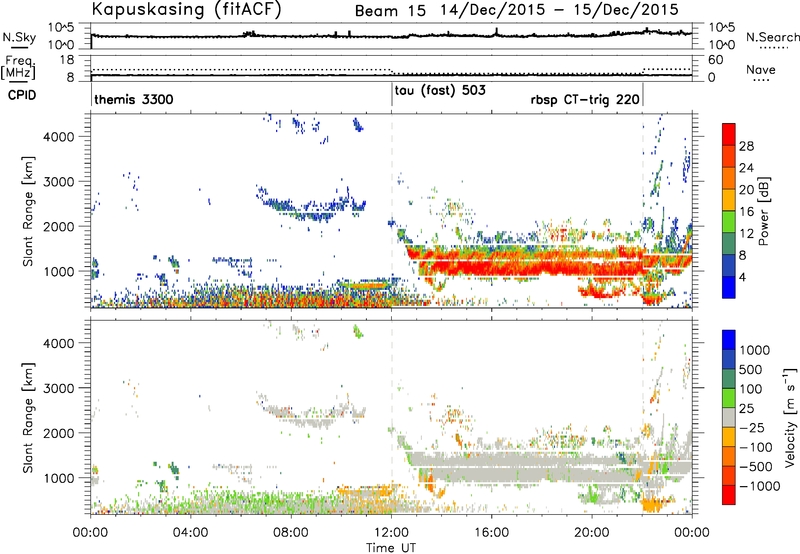The width and height of the screenshot is (800, 554).
Task: Click the "-500" tick on Velocity colorbar
Action: 756,467
